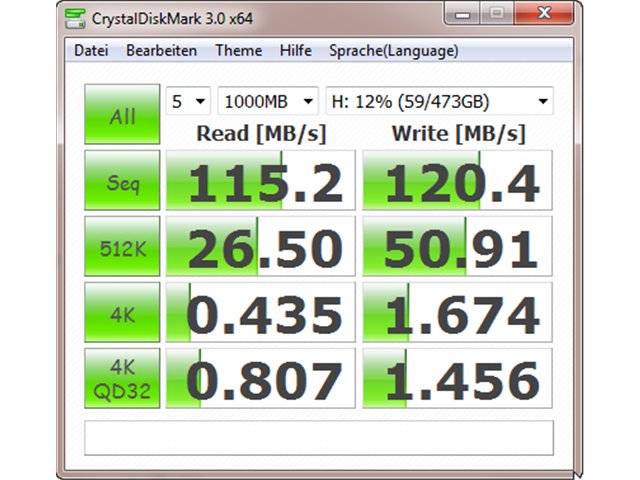Open the 1000MB test size dropdown
Image resolution: width=640 pixels, height=480 pixels.
point(268,101)
